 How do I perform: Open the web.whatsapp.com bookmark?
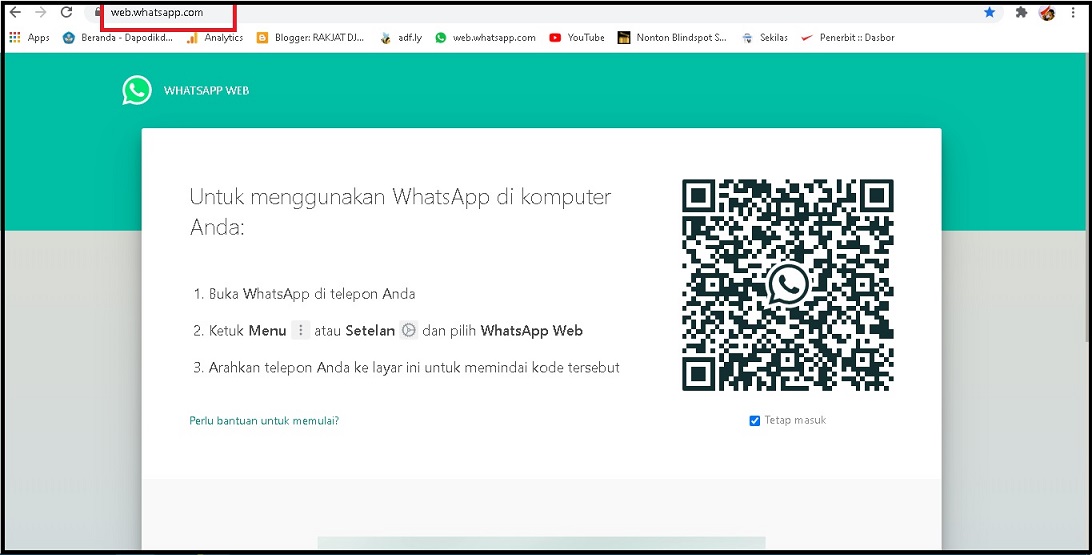[x=485, y=38]
